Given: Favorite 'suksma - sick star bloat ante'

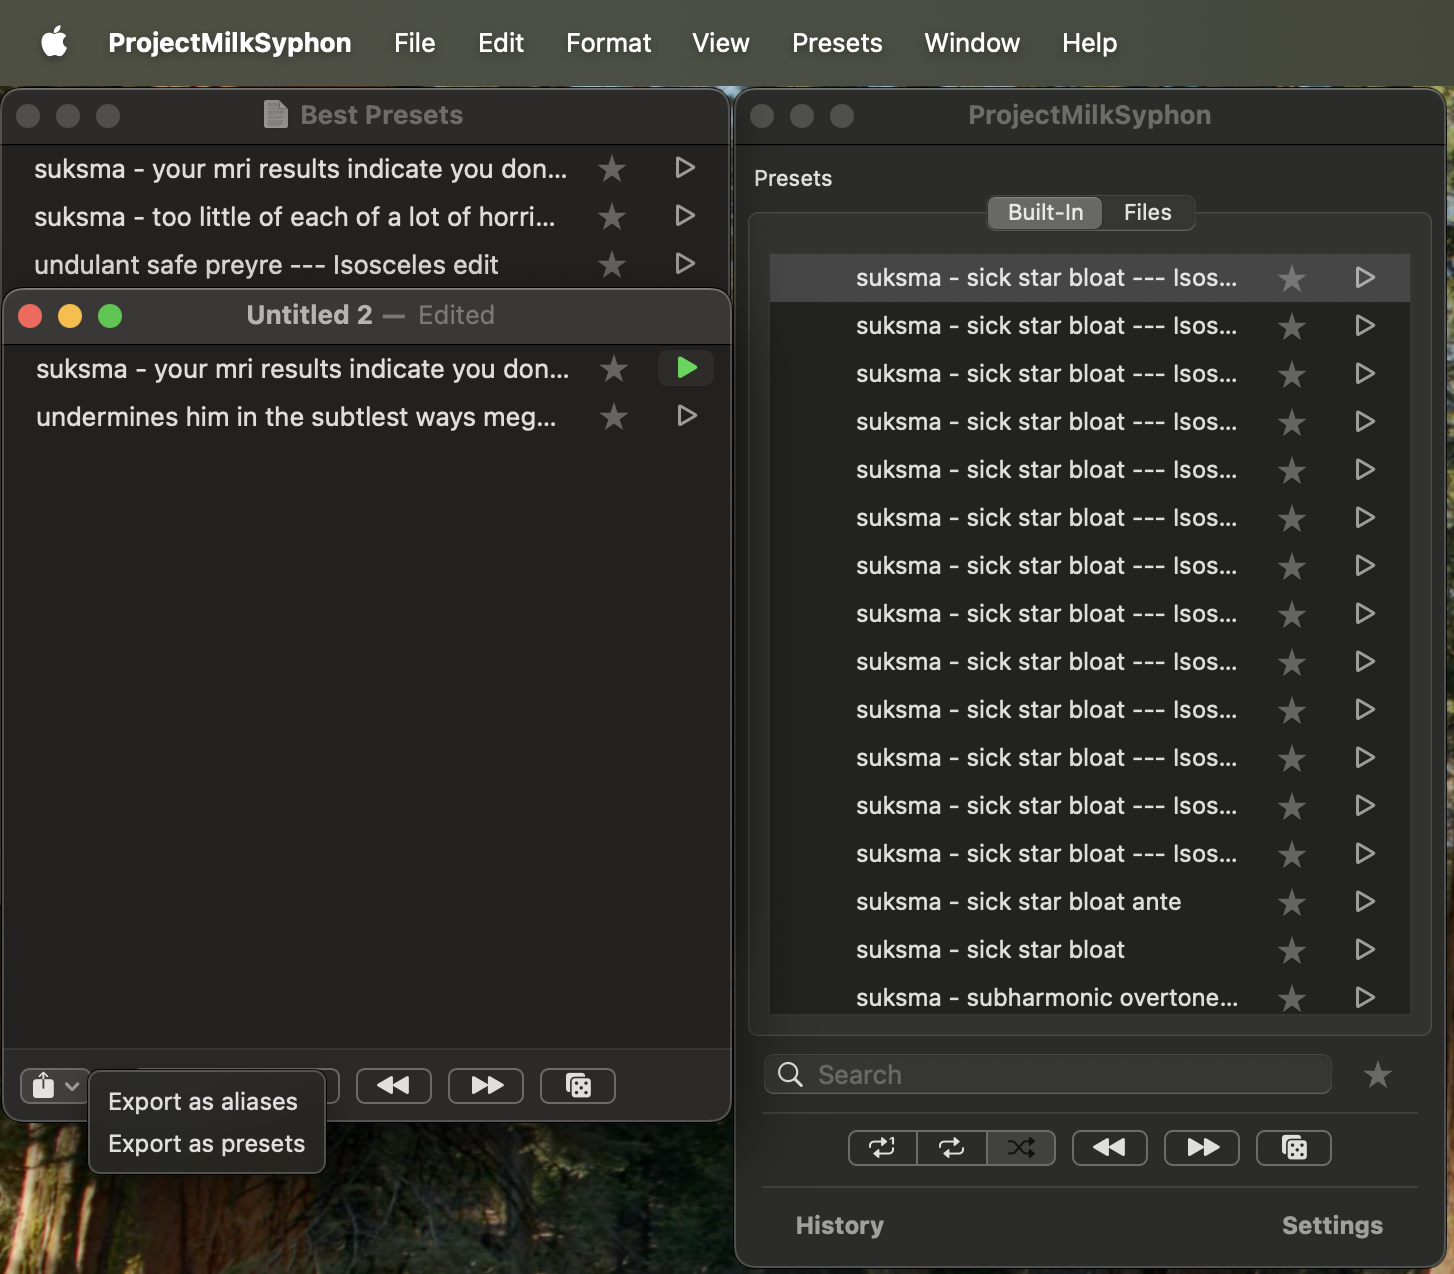Looking at the screenshot, I should pyautogui.click(x=1292, y=902).
